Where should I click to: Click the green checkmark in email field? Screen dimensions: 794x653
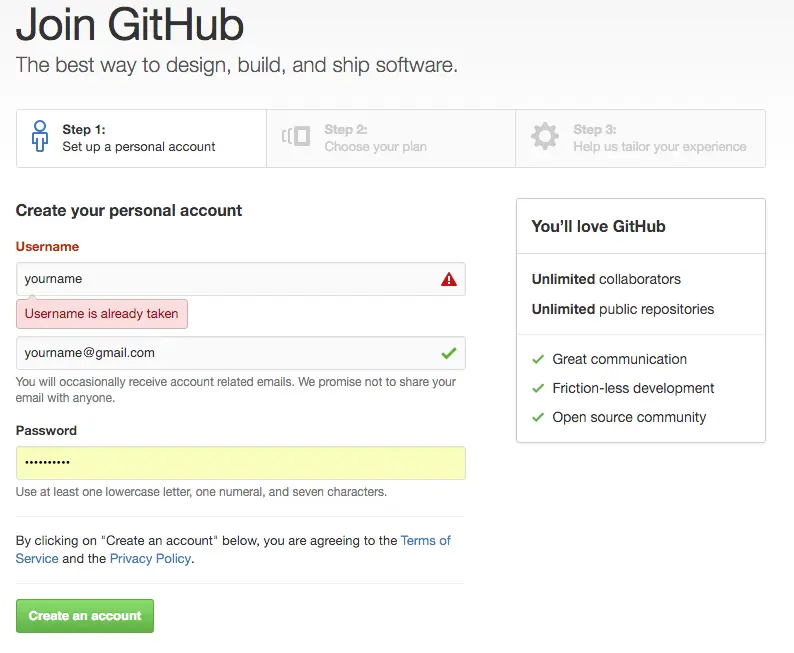tap(449, 353)
